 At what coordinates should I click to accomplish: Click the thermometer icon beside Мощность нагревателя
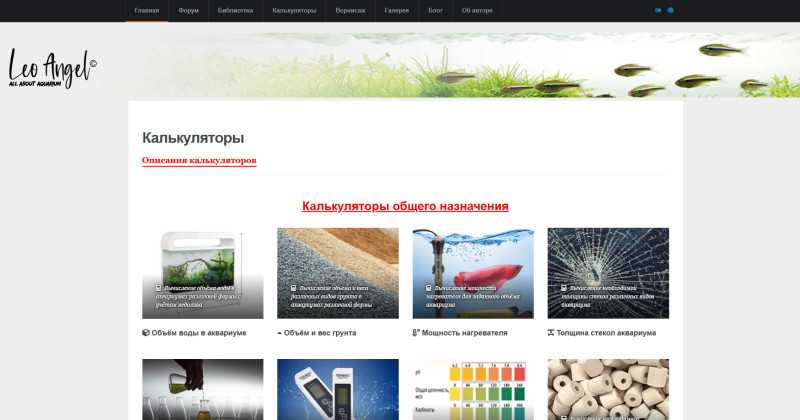tap(416, 333)
